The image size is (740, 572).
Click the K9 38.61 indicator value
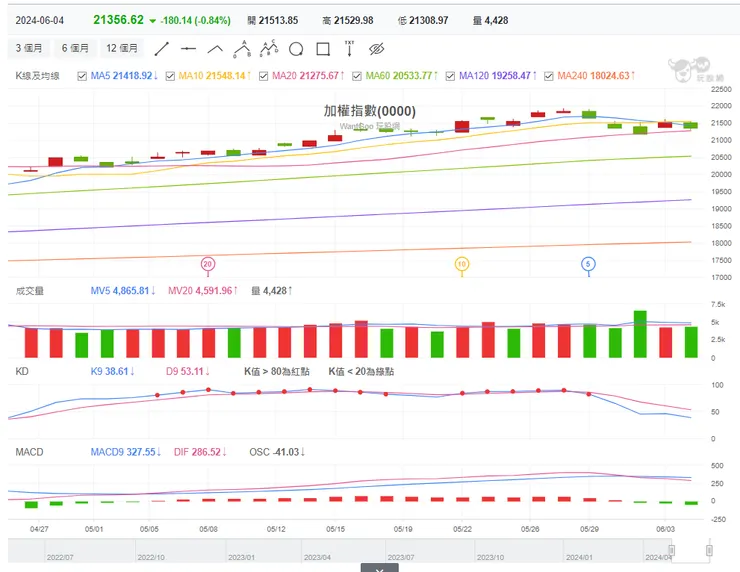pyautogui.click(x=113, y=371)
